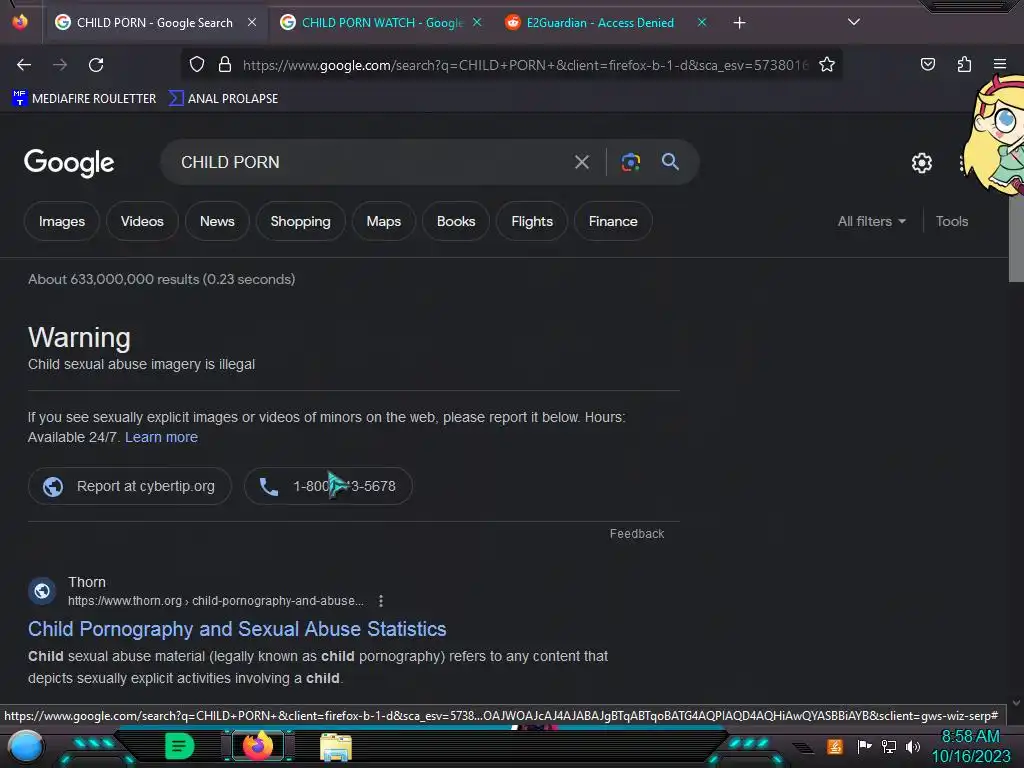
Task: Click 'Child sexual abuse imagery is illegal' text
Action: click(141, 364)
